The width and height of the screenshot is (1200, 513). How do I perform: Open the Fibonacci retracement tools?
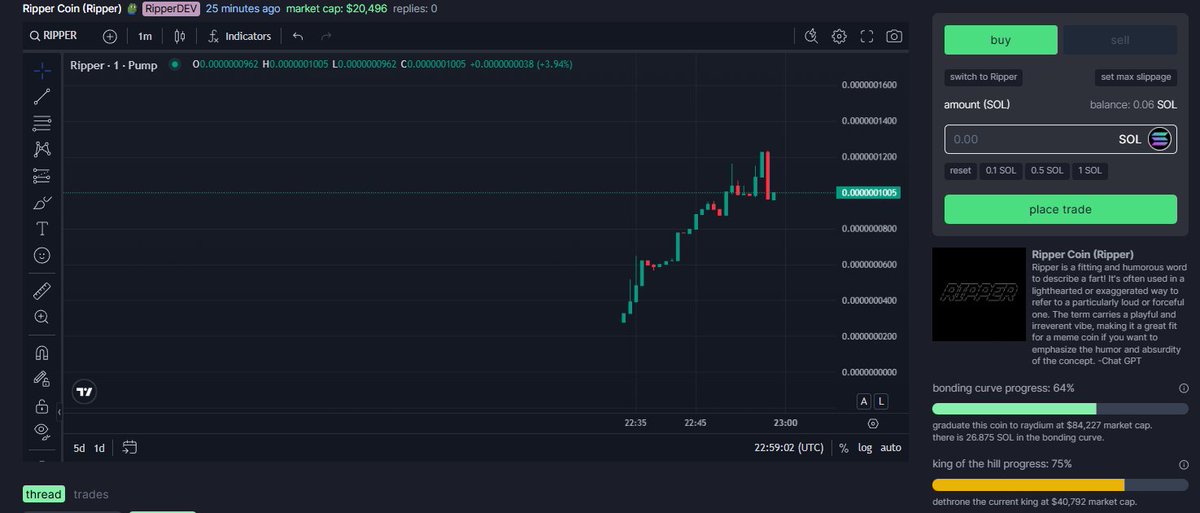coord(42,123)
